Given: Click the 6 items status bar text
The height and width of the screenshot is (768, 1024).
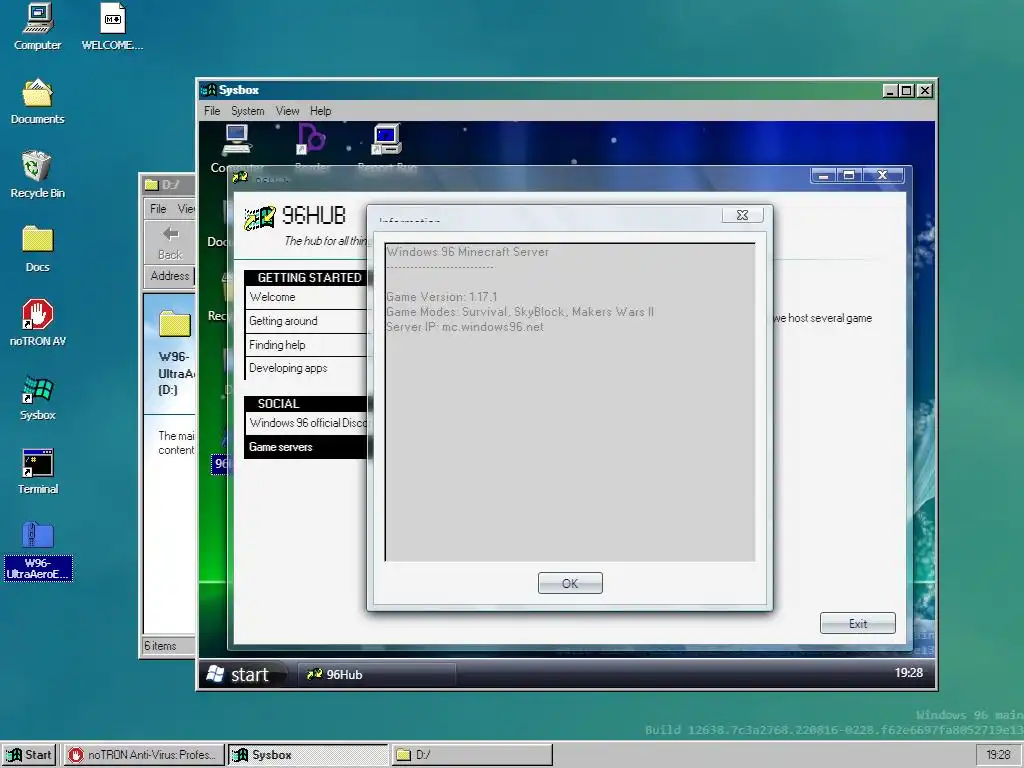Looking at the screenshot, I should (x=161, y=646).
